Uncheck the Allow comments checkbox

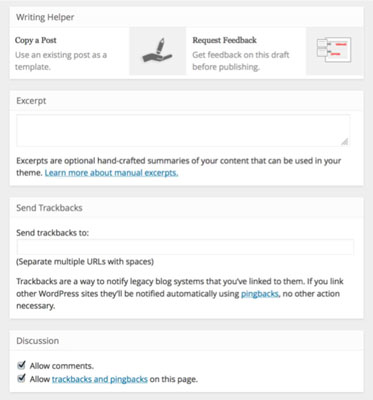[21, 365]
